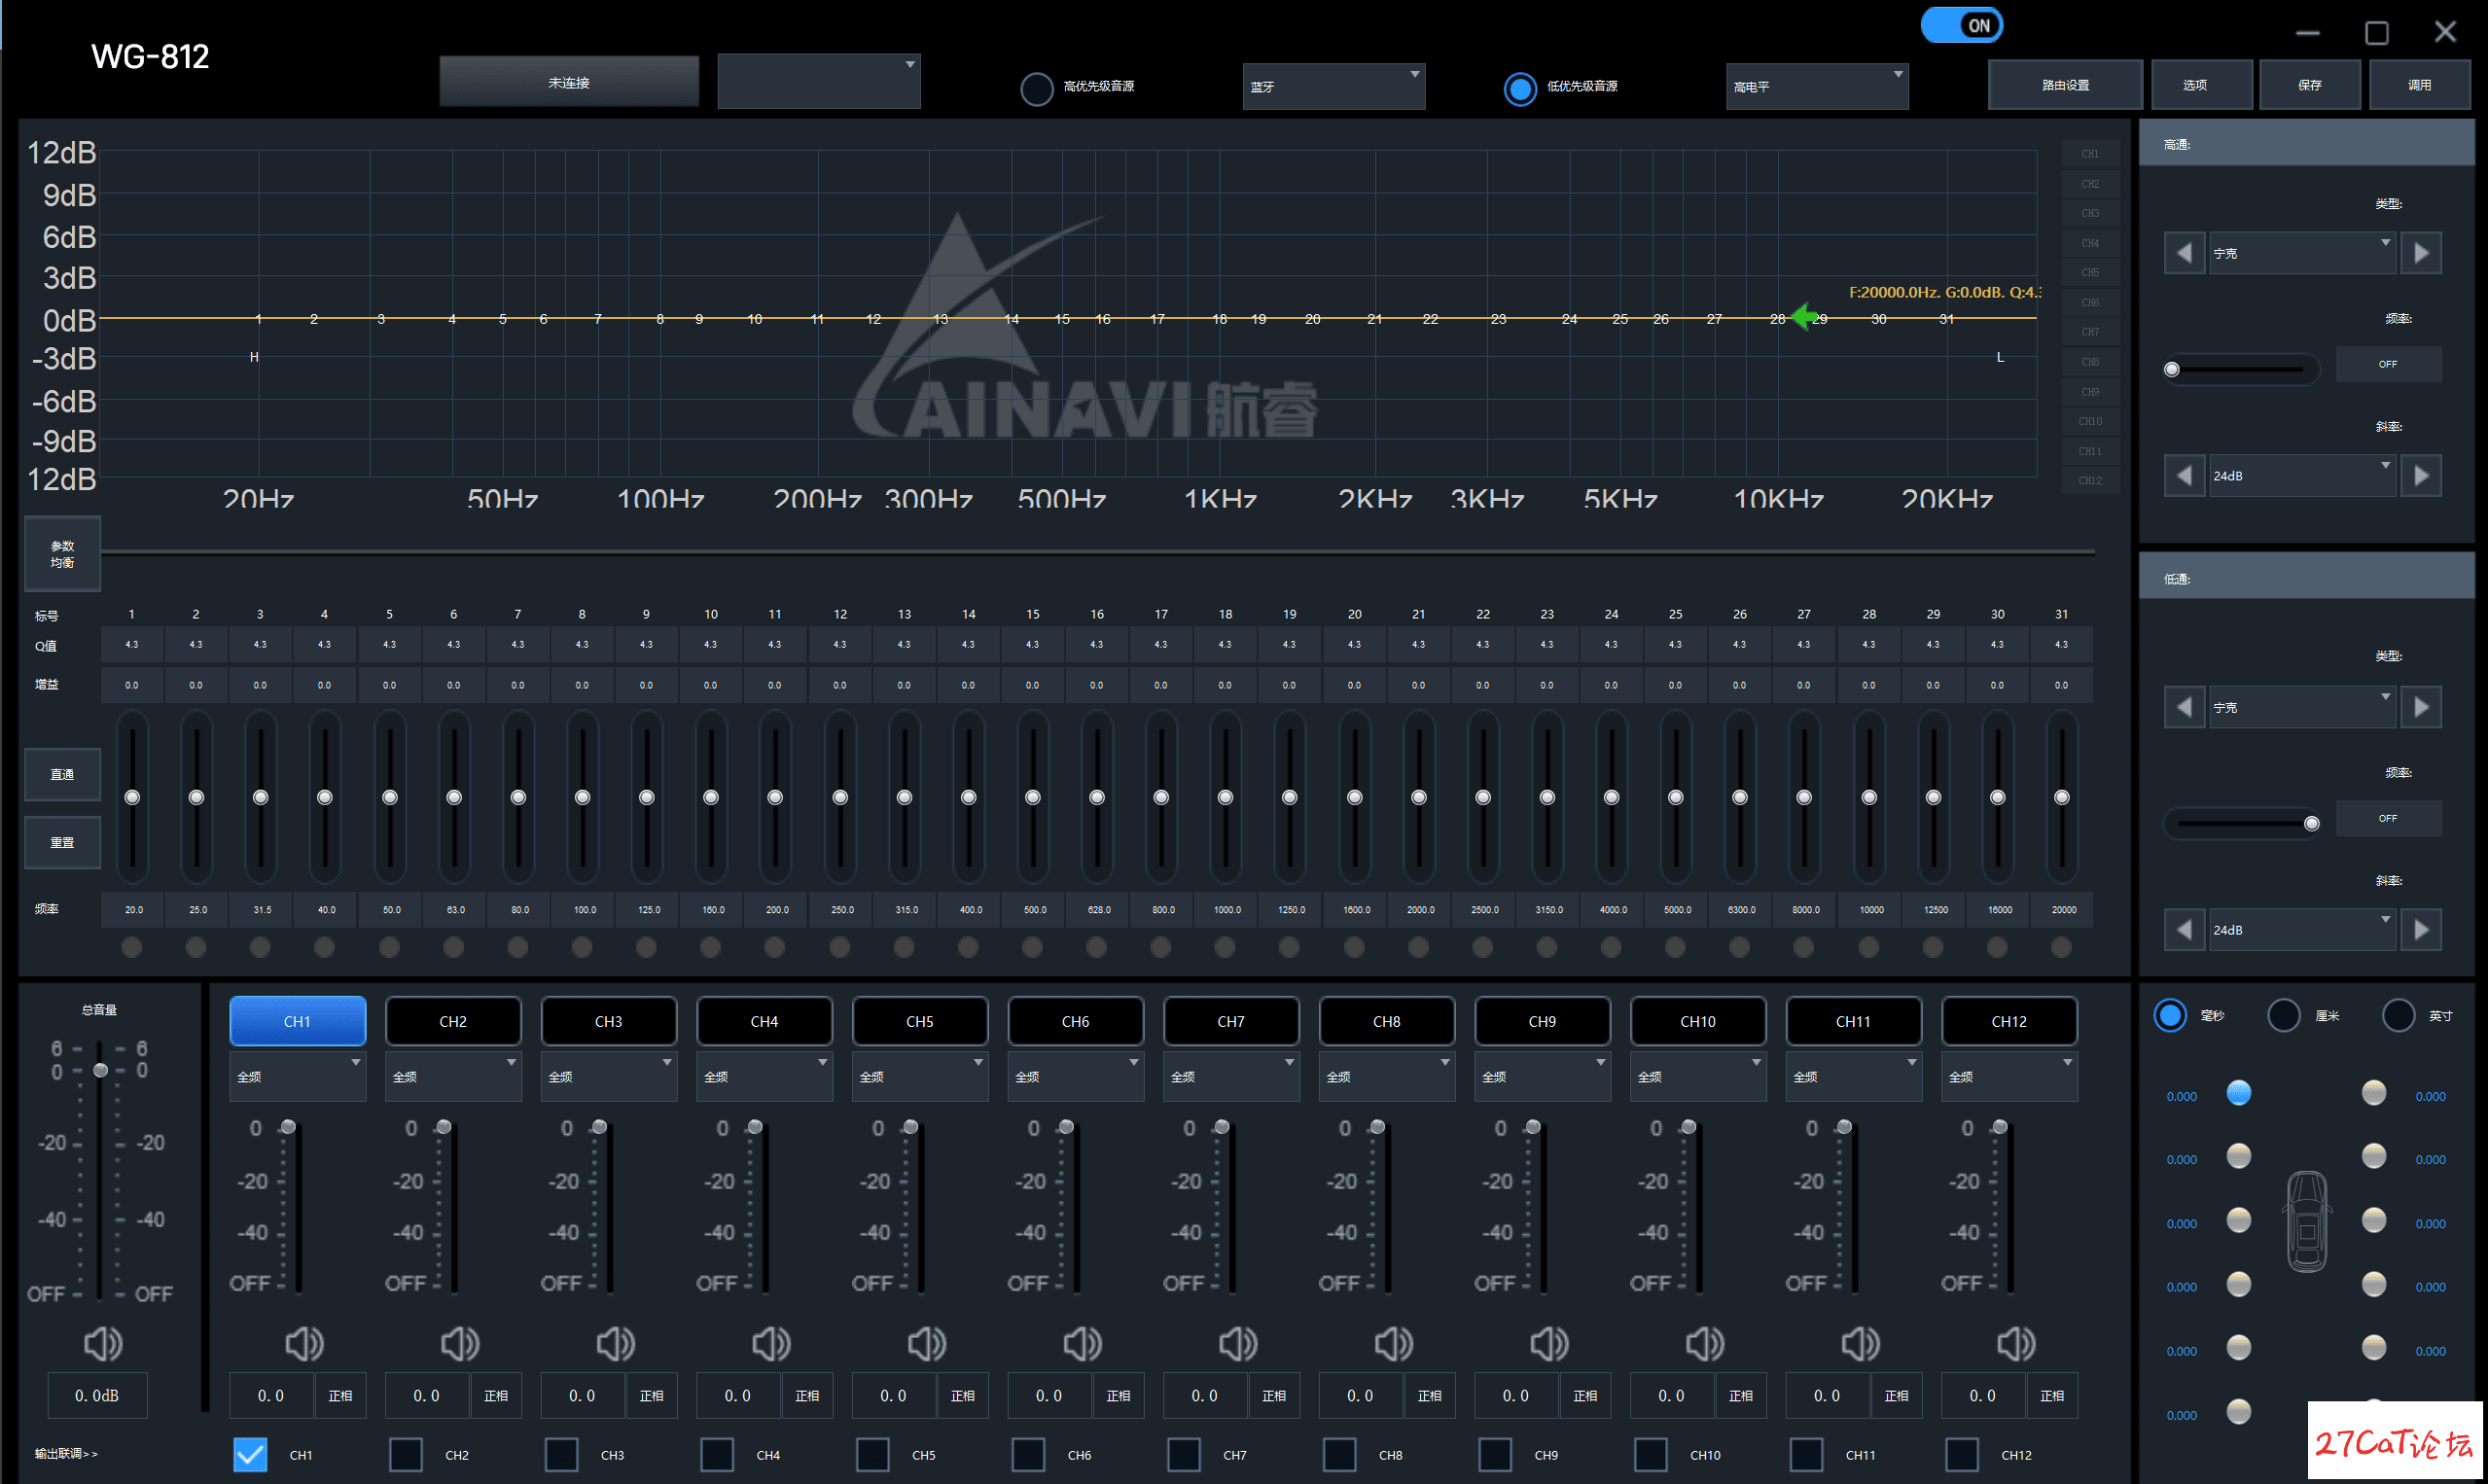Mute the CH5 speaker icon
Viewport: 2488px width, 1484px height.
[926, 1343]
